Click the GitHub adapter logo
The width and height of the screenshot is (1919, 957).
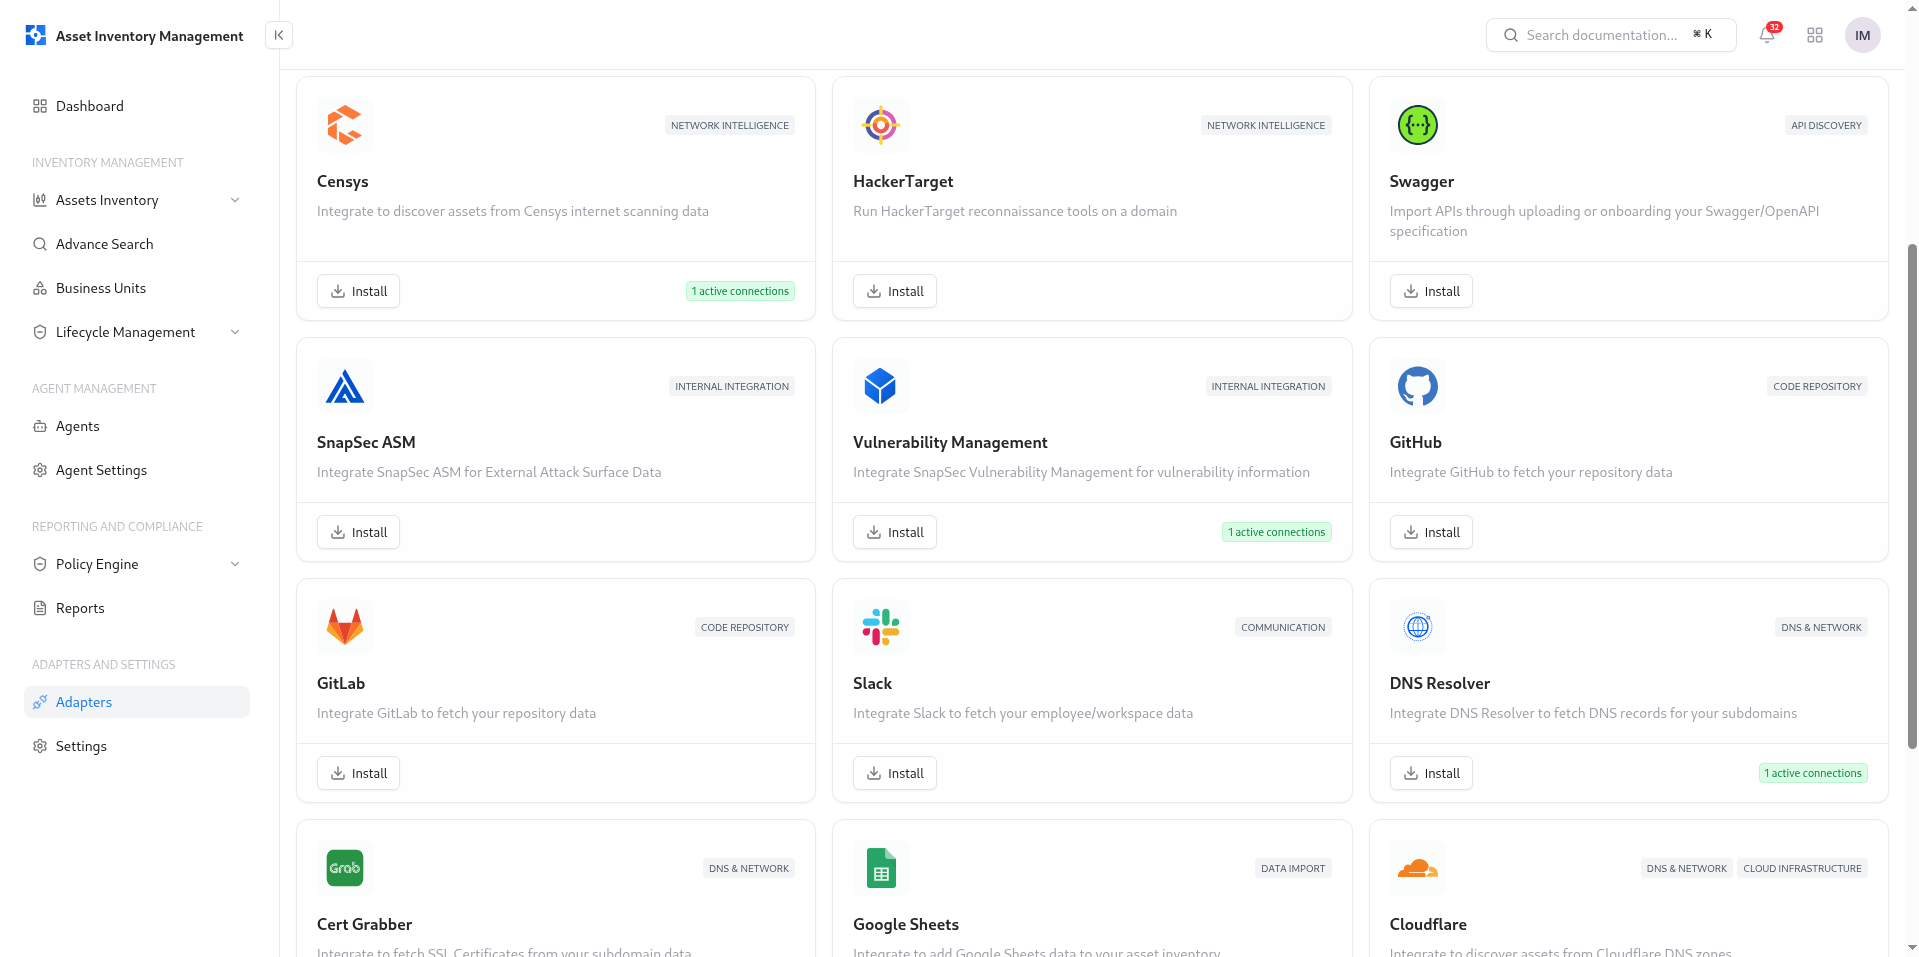click(x=1417, y=386)
